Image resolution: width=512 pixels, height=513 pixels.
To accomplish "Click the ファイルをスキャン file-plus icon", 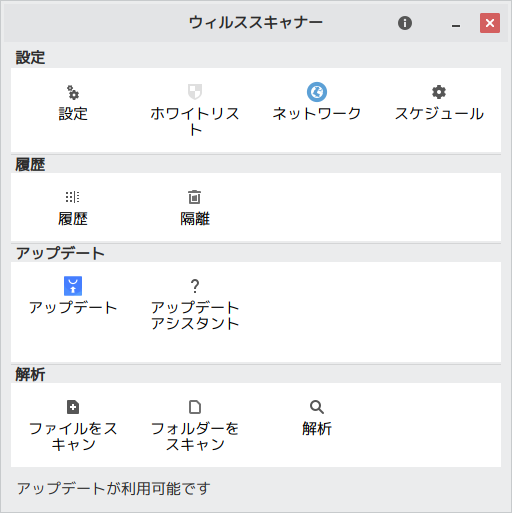I will tap(73, 407).
